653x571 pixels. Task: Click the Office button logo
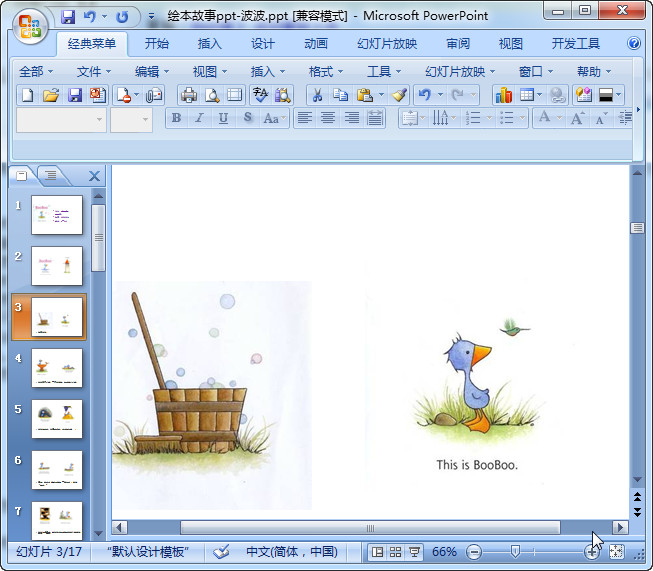click(30, 27)
